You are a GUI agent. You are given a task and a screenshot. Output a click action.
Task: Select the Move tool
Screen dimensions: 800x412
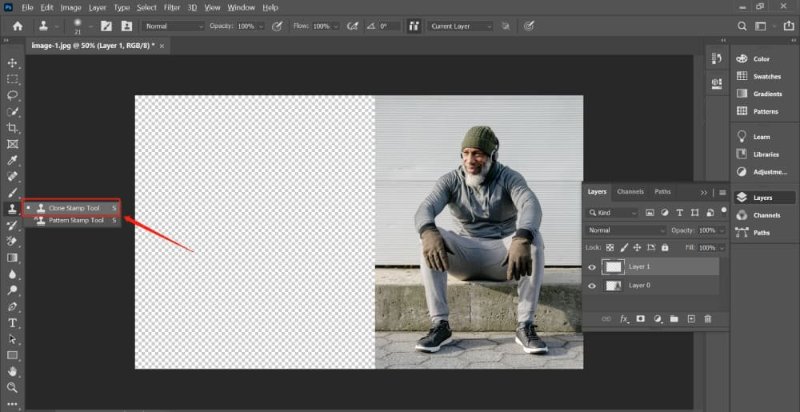[13, 62]
